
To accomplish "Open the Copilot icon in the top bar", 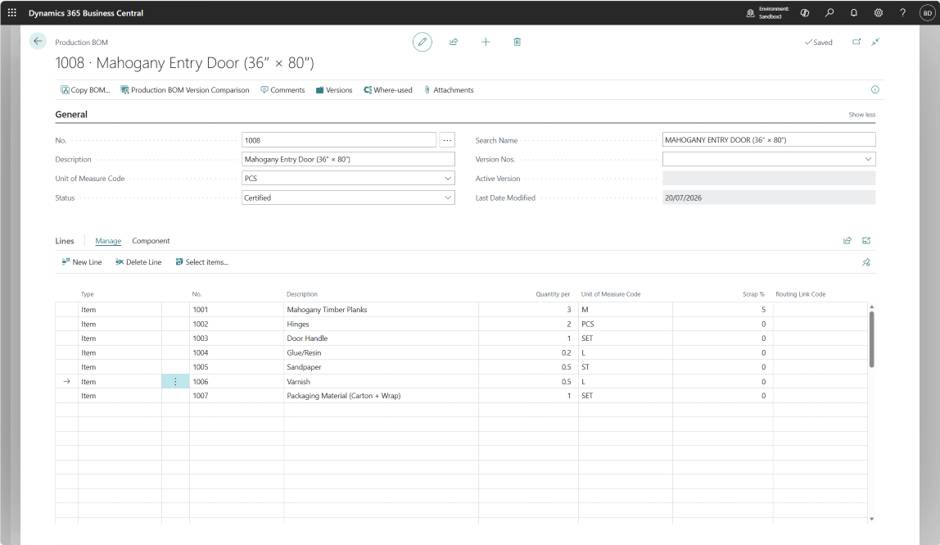I will click(805, 13).
